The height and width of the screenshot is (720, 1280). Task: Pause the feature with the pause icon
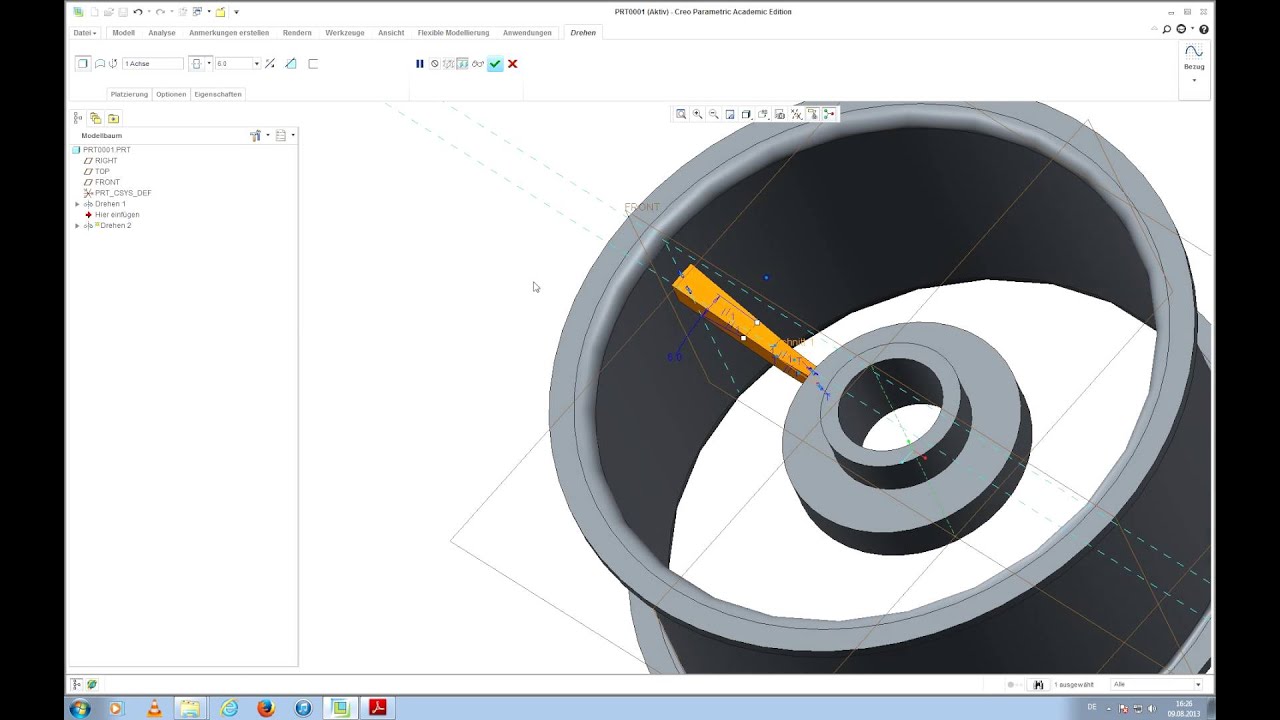[x=420, y=64]
